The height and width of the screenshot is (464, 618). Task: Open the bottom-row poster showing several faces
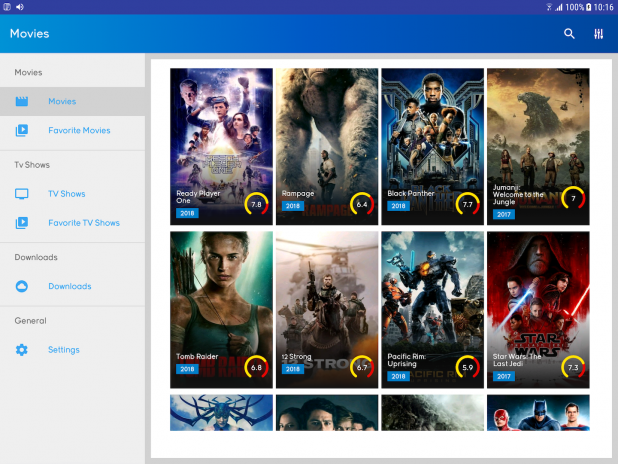[x=327, y=412]
